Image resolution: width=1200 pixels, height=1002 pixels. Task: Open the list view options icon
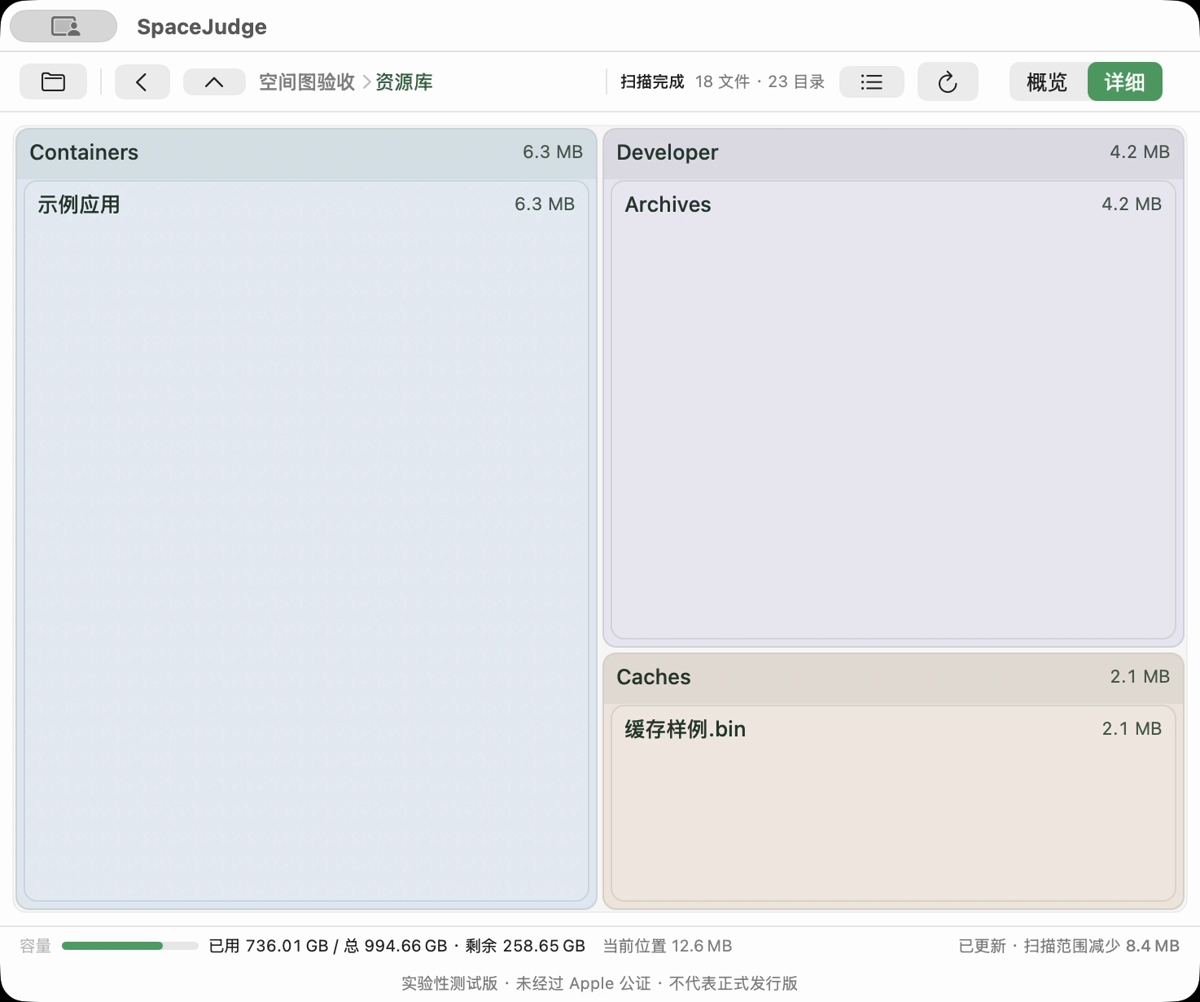(872, 82)
